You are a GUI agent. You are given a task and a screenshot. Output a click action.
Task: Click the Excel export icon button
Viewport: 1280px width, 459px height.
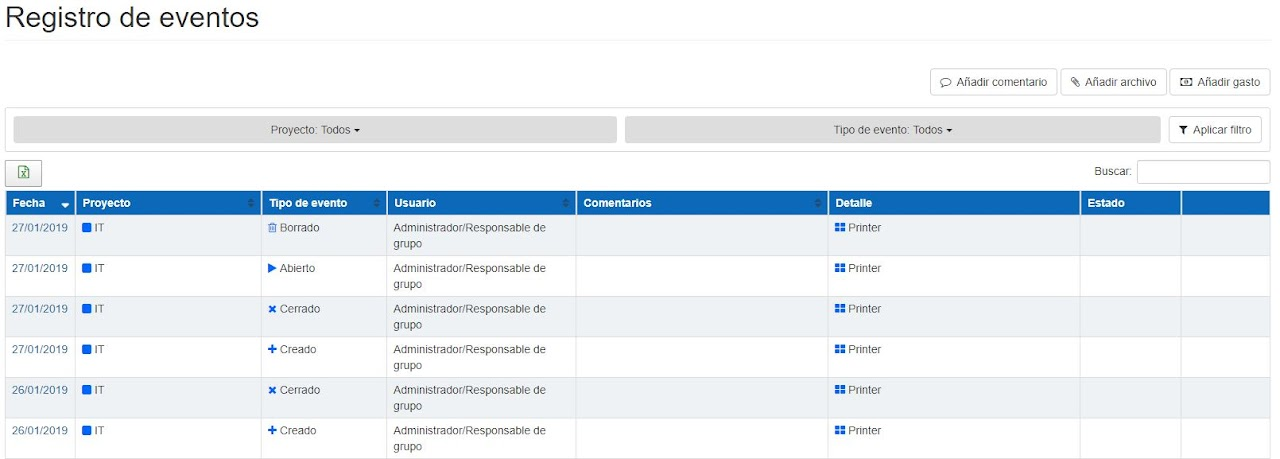pyautogui.click(x=24, y=173)
